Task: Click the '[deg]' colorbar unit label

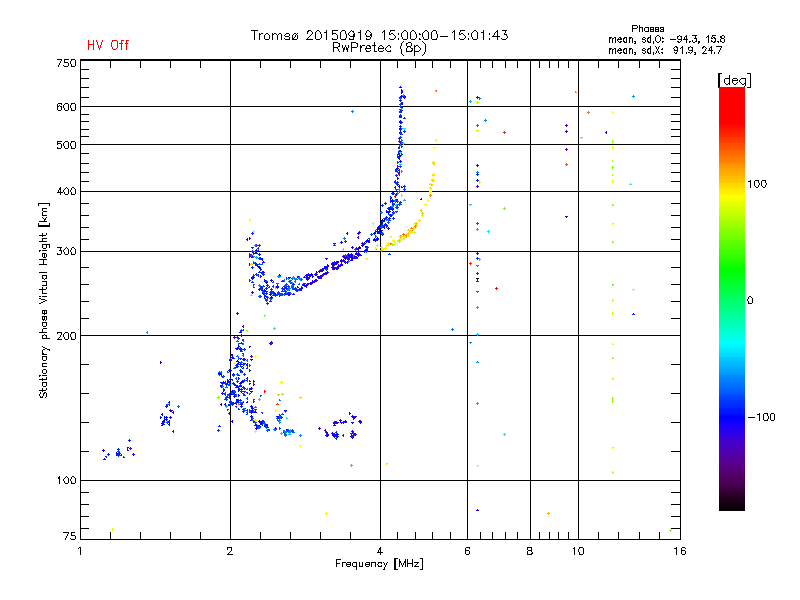Action: pyautogui.click(x=734, y=80)
